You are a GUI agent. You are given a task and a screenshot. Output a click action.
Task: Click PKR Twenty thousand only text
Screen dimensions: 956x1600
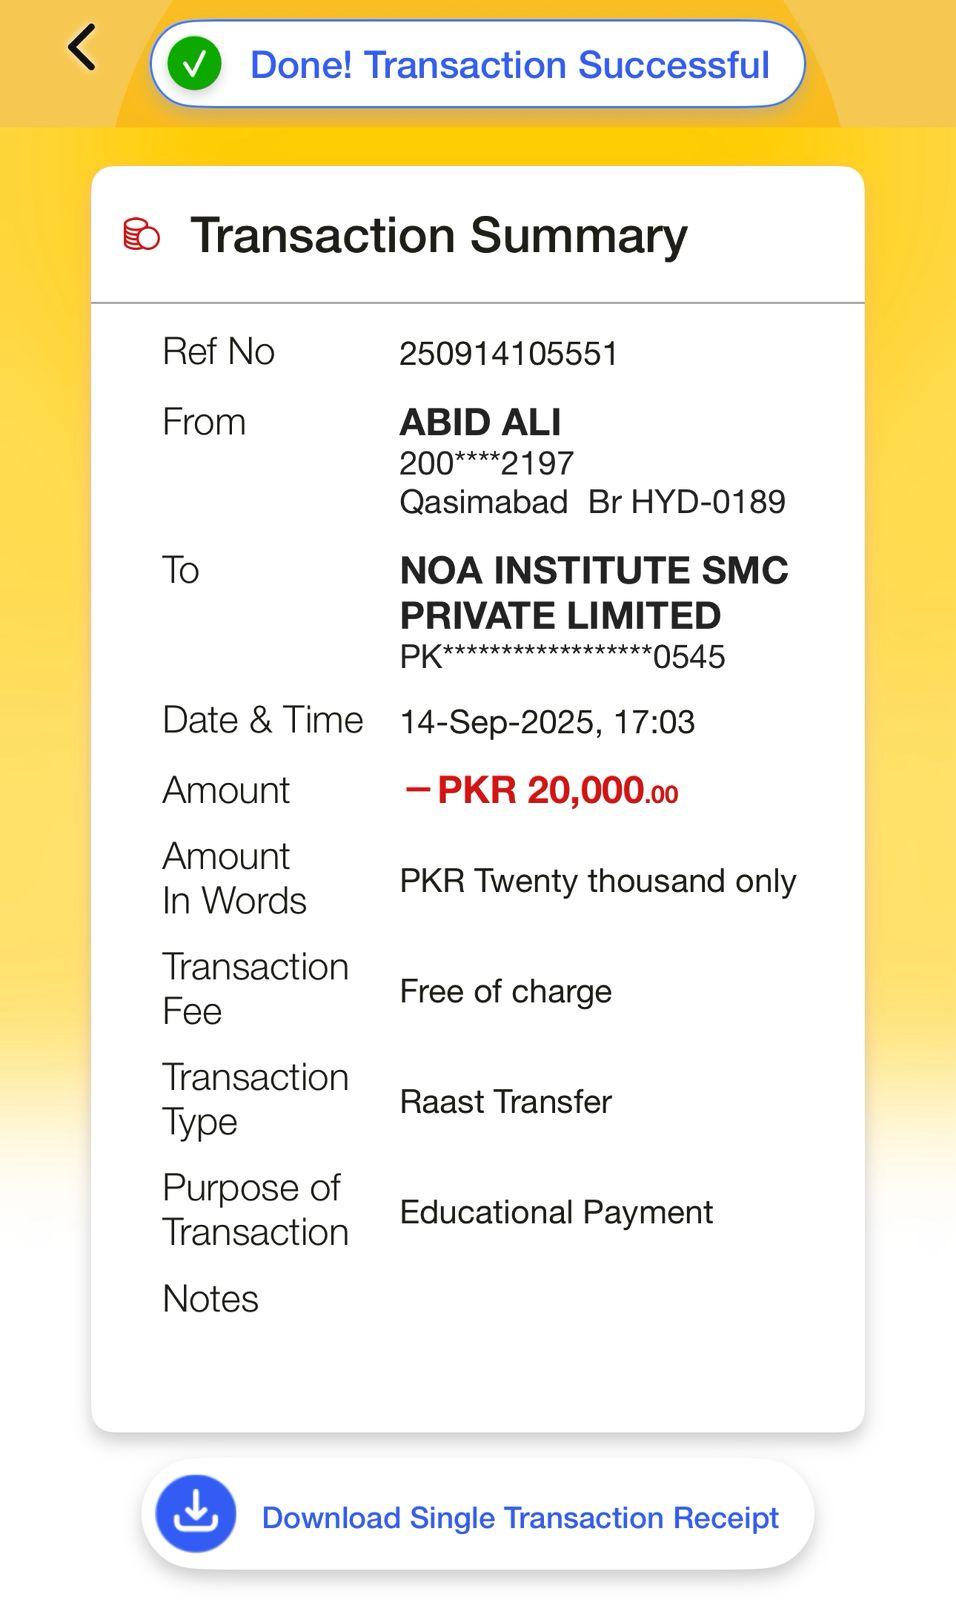597,880
